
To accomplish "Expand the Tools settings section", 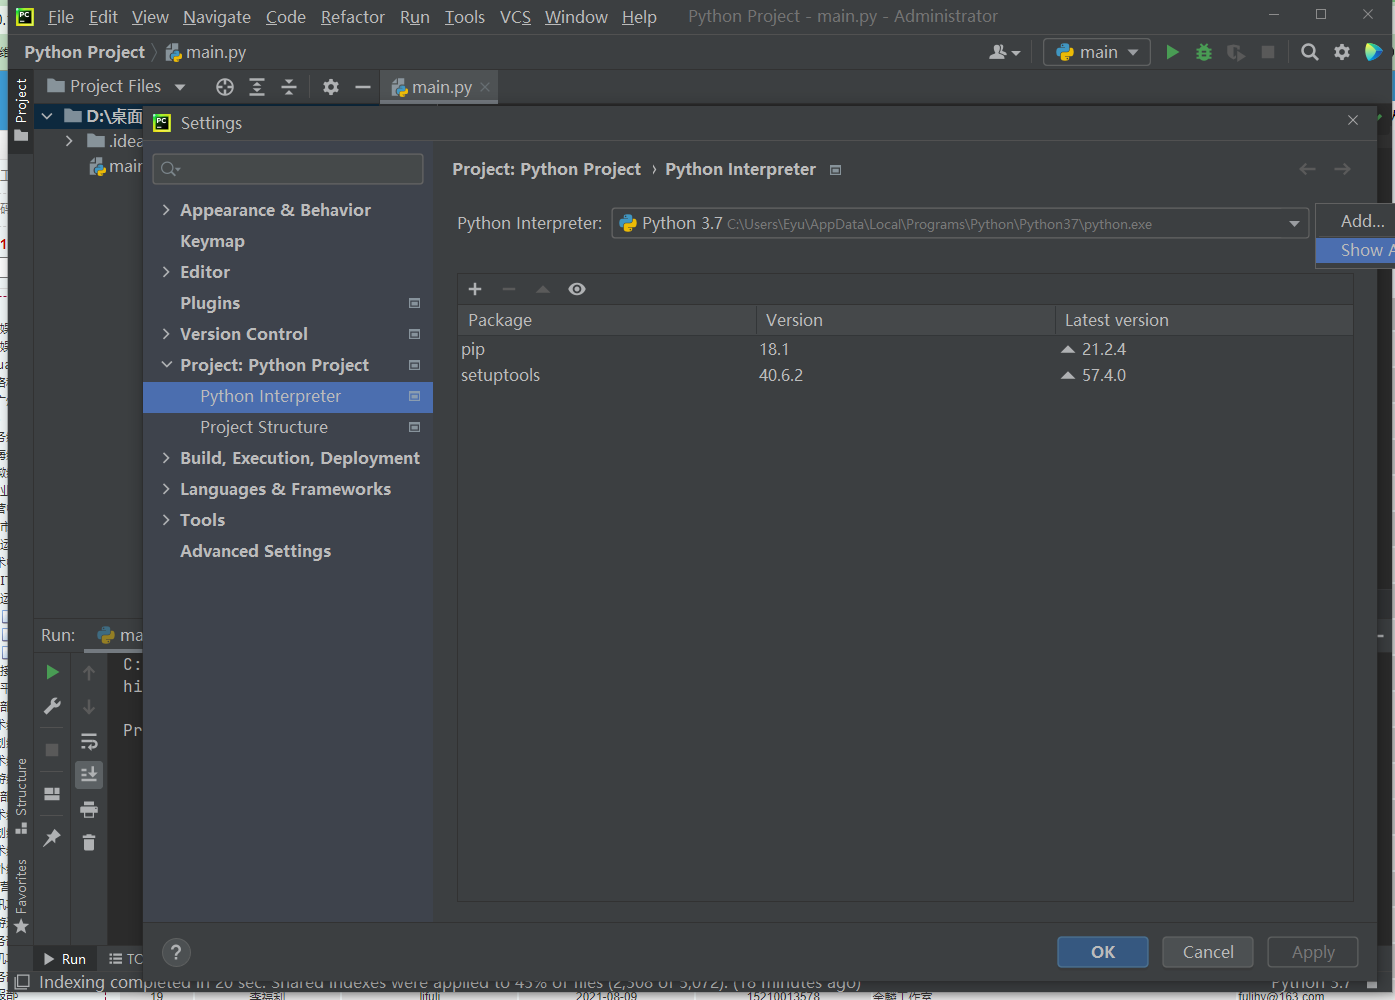I will (x=166, y=520).
